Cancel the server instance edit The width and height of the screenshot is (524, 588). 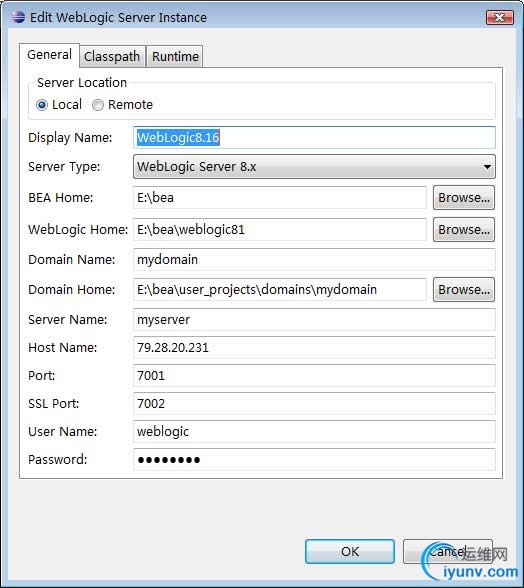pos(447,552)
